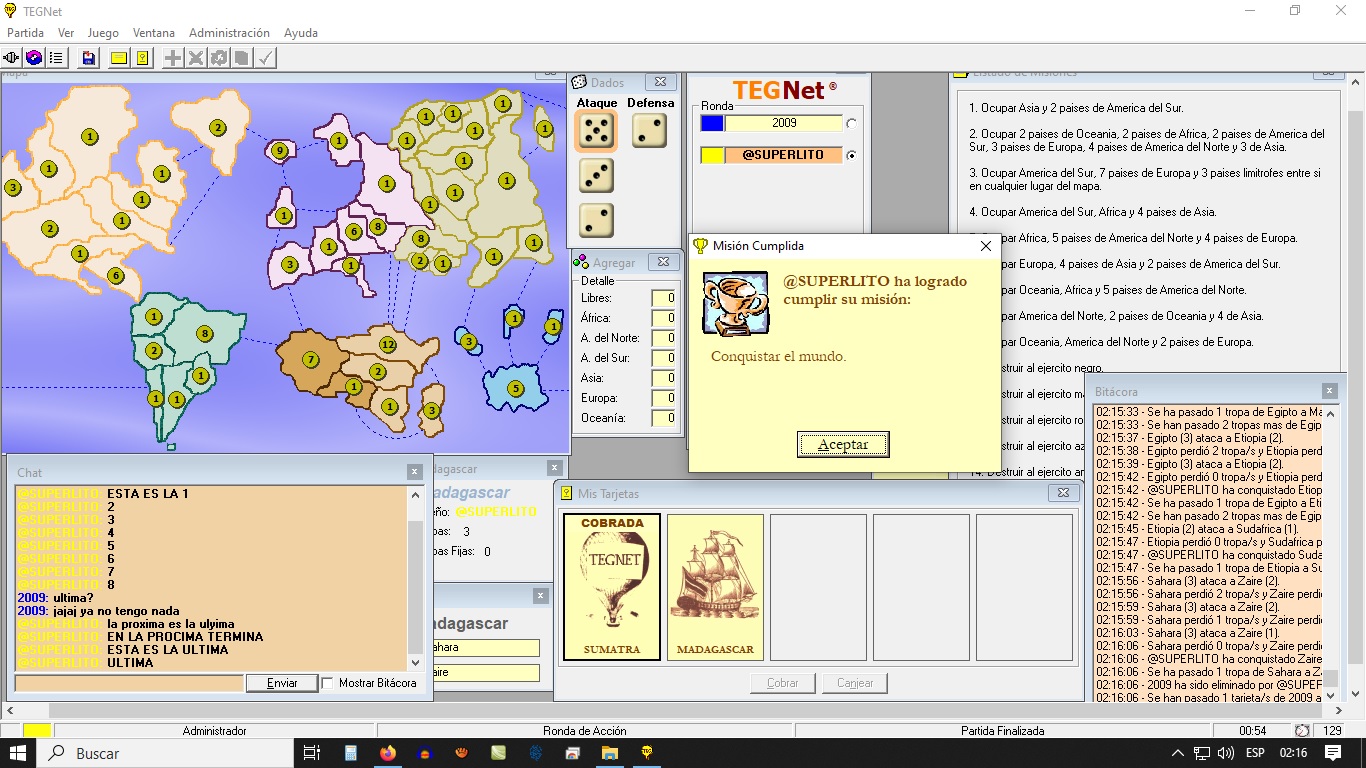Image resolution: width=1366 pixels, height=768 pixels.
Task: Close the Dados dice panel
Action: pyautogui.click(x=659, y=82)
